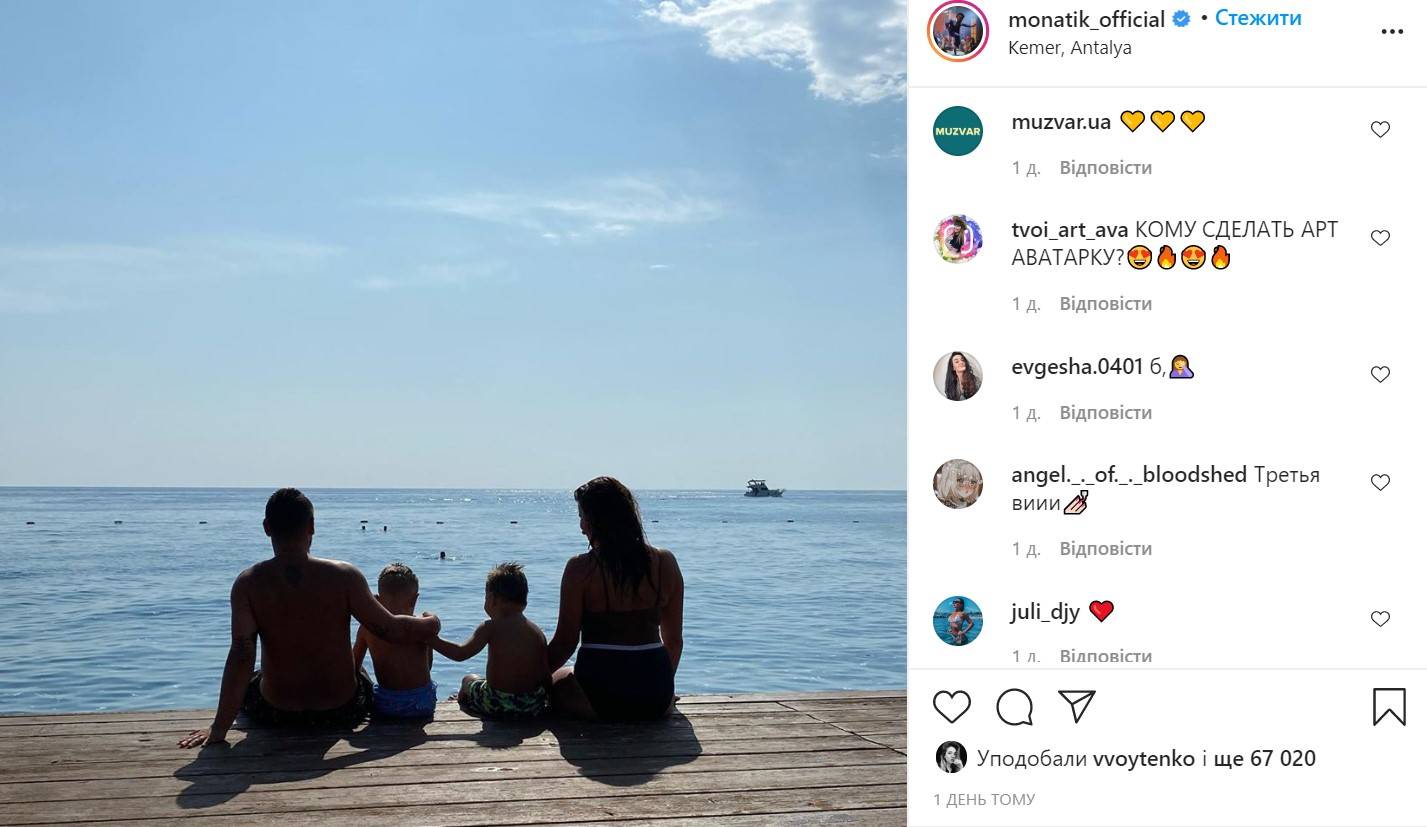1427x827 pixels.
Task: View the vvoytenko liker profile
Action: pyautogui.click(x=1145, y=759)
